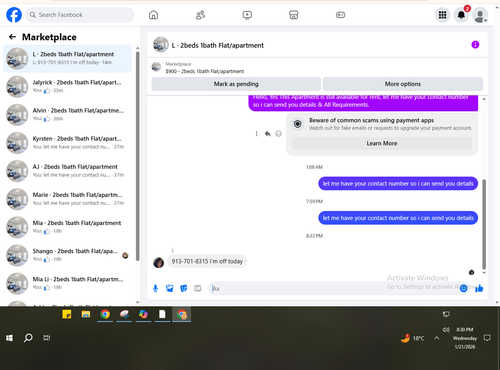Click the voice clip microphone icon
Viewport: 500px width, 370px height.
[155, 288]
